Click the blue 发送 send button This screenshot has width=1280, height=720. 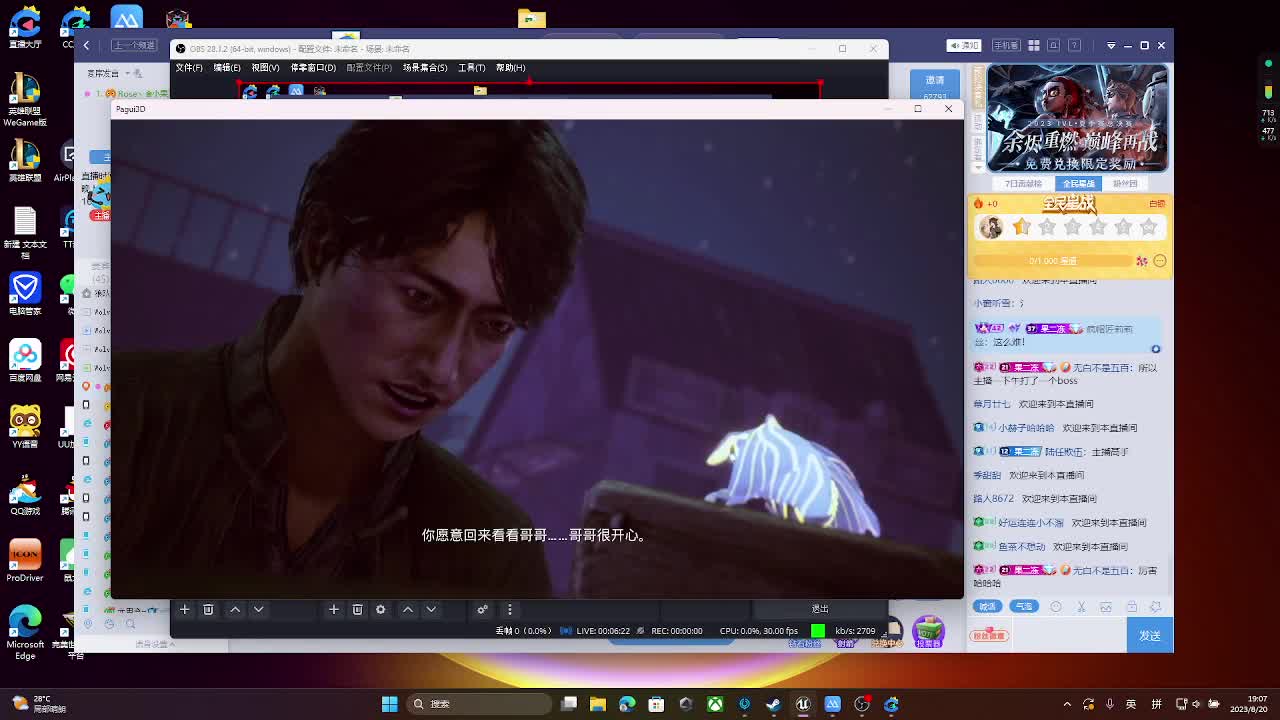coord(1150,636)
